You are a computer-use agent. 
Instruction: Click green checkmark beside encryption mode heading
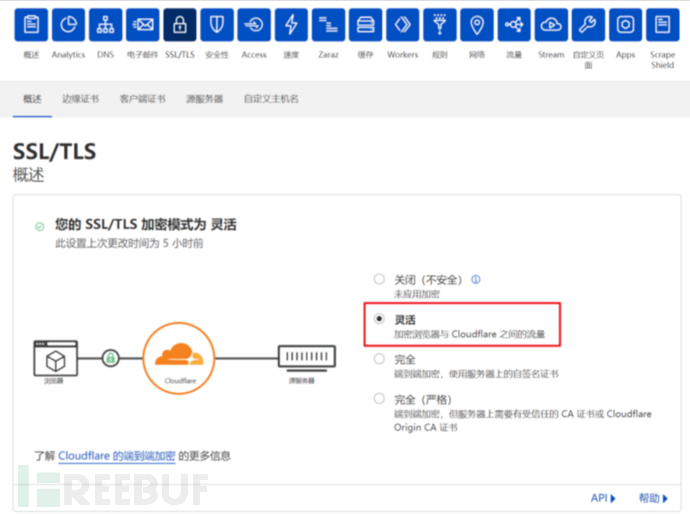click(40, 227)
